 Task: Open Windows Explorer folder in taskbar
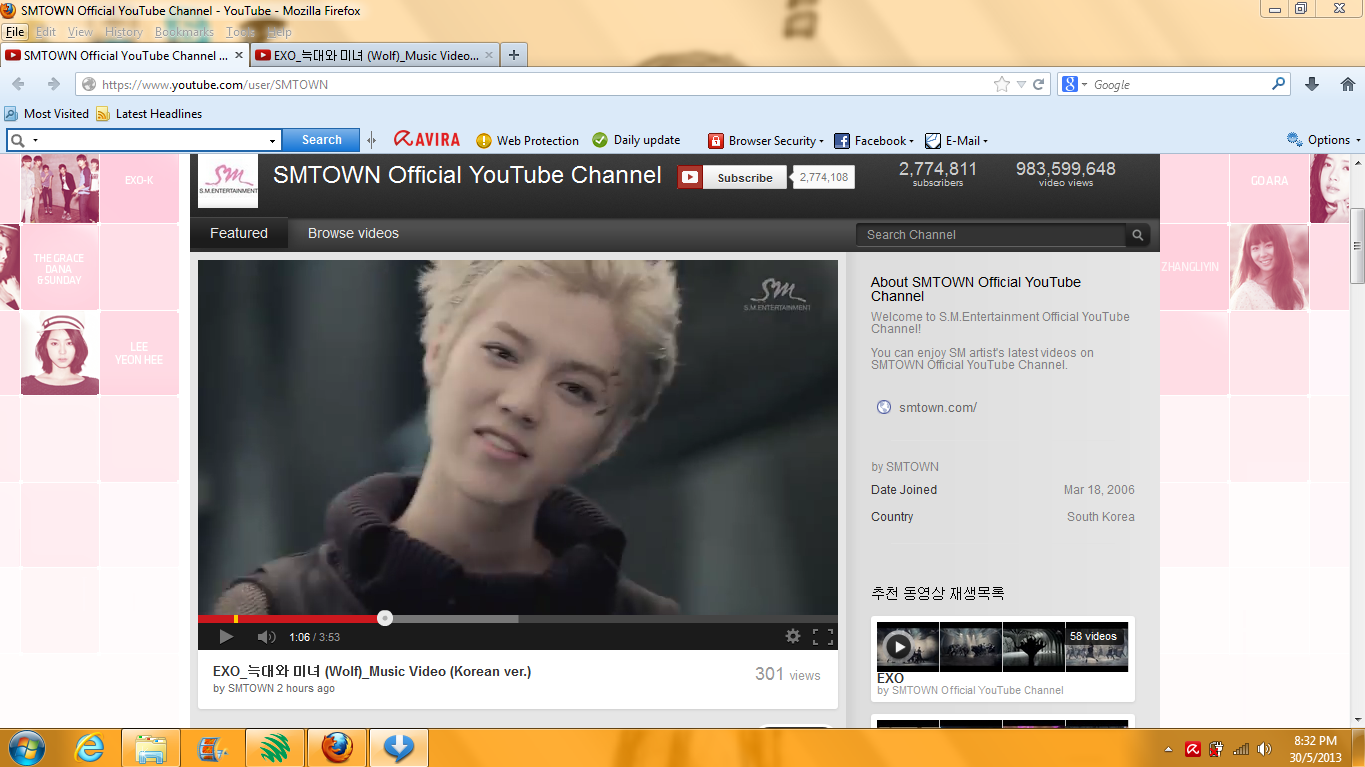coord(151,747)
